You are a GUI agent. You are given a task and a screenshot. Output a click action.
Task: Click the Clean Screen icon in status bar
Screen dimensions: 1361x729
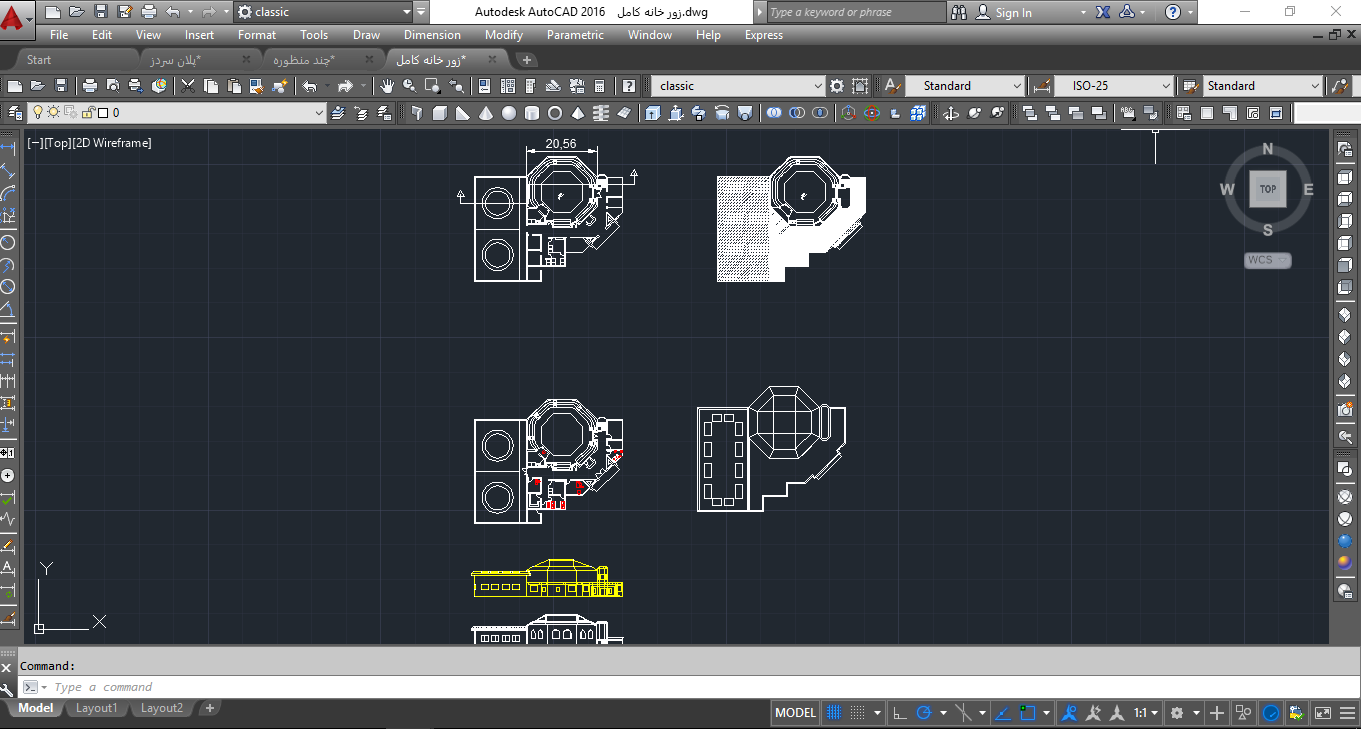click(1322, 713)
